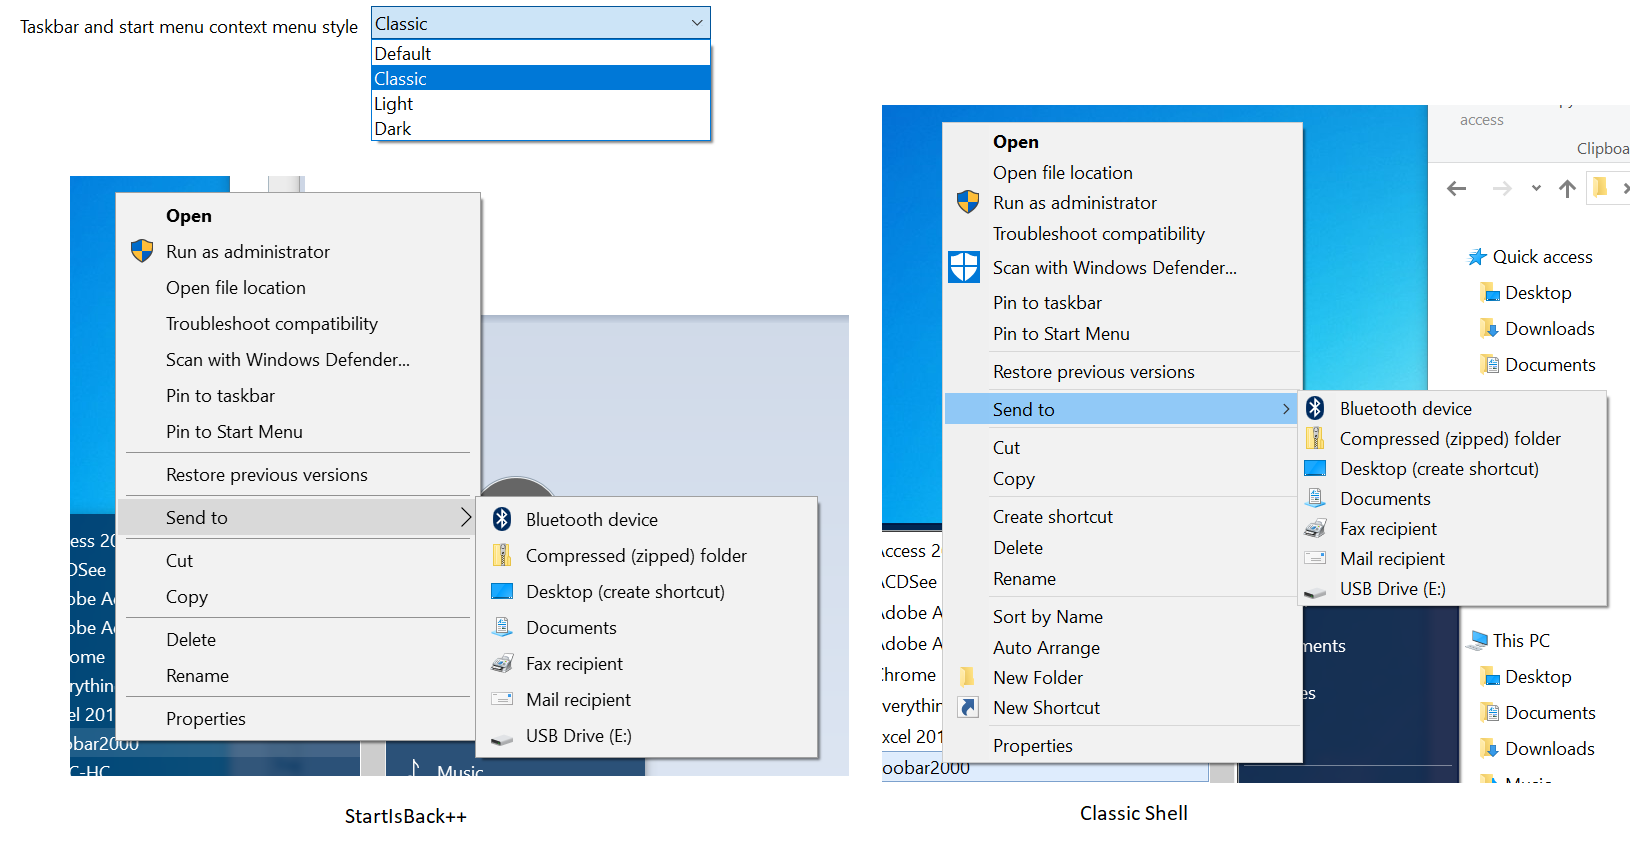Click the Compressed (zipped) folder icon in Classic Shell submenu
The image size is (1639, 852).
[x=1315, y=438]
